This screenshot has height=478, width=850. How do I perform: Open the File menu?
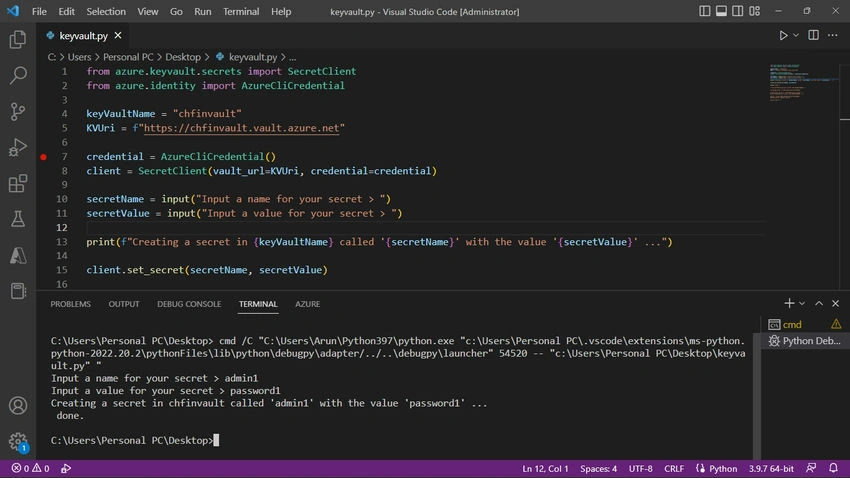point(39,11)
